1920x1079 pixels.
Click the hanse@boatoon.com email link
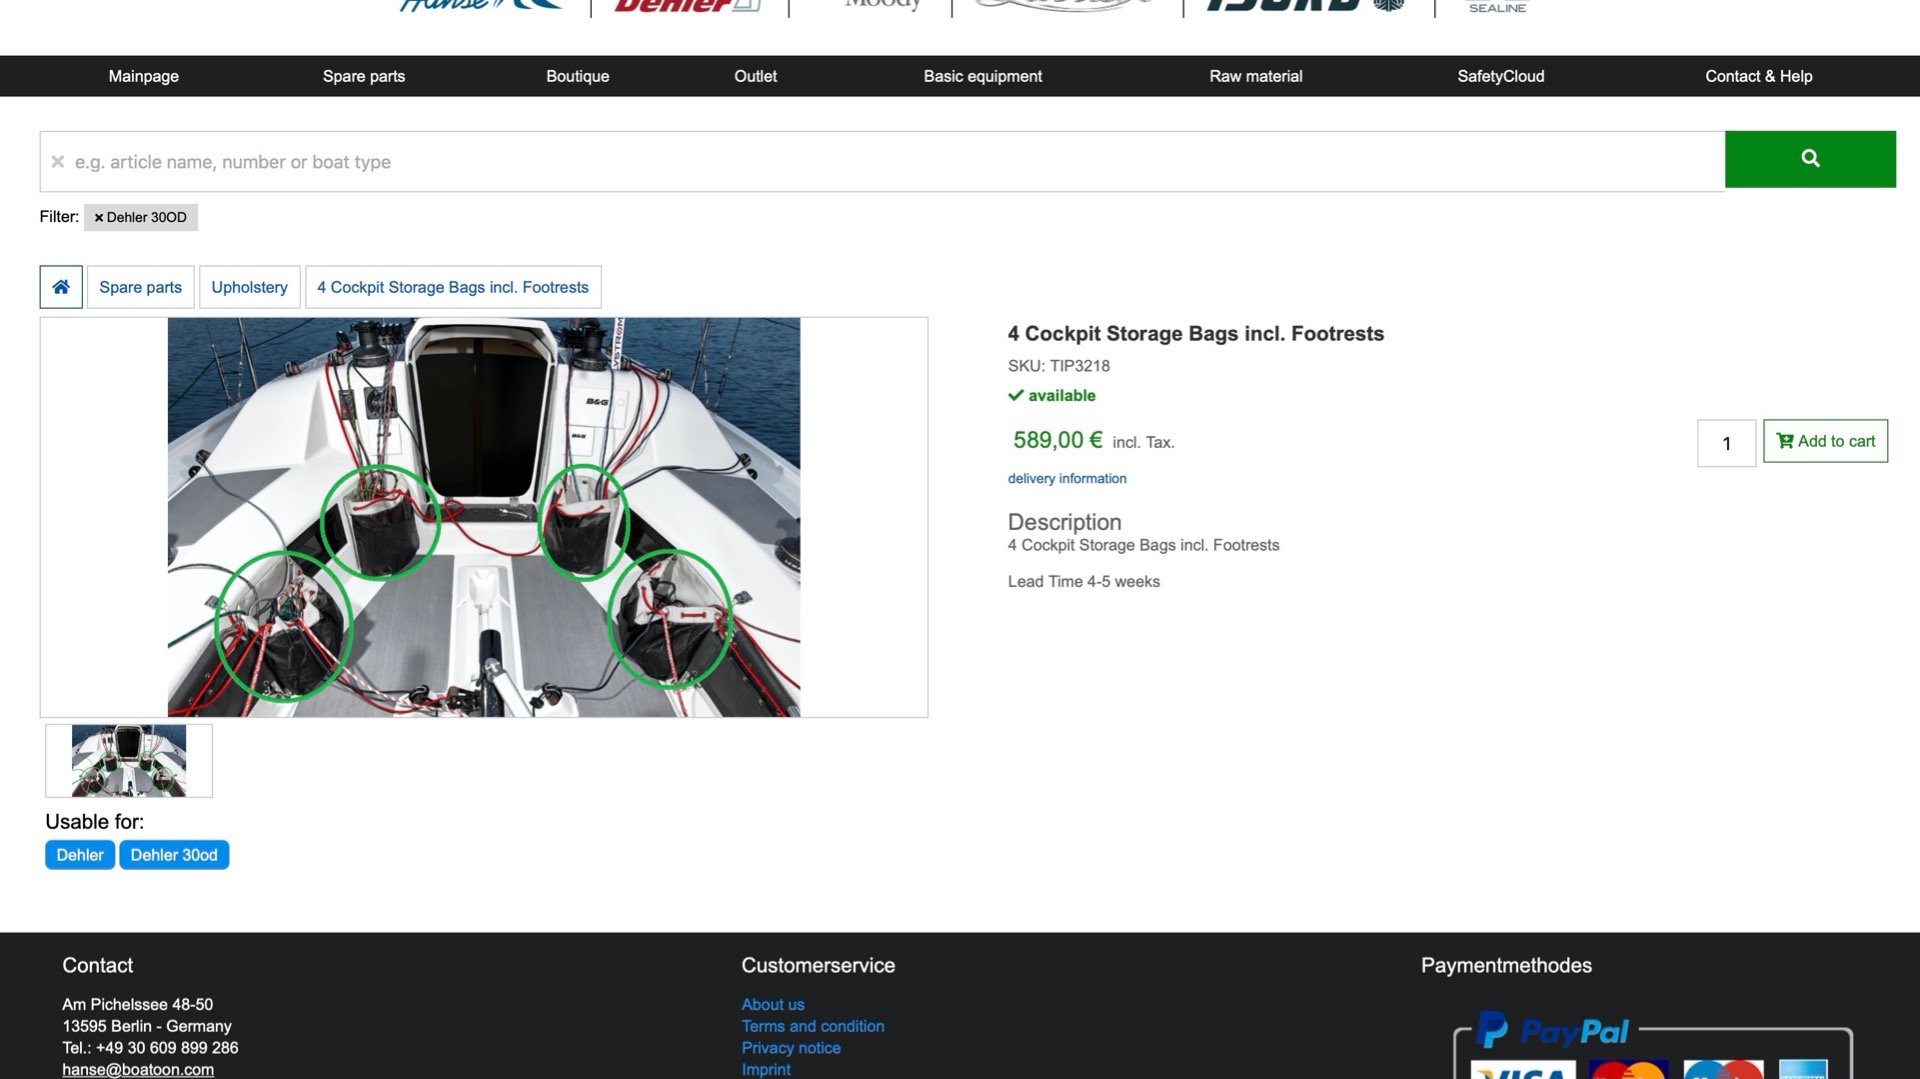click(x=138, y=1069)
